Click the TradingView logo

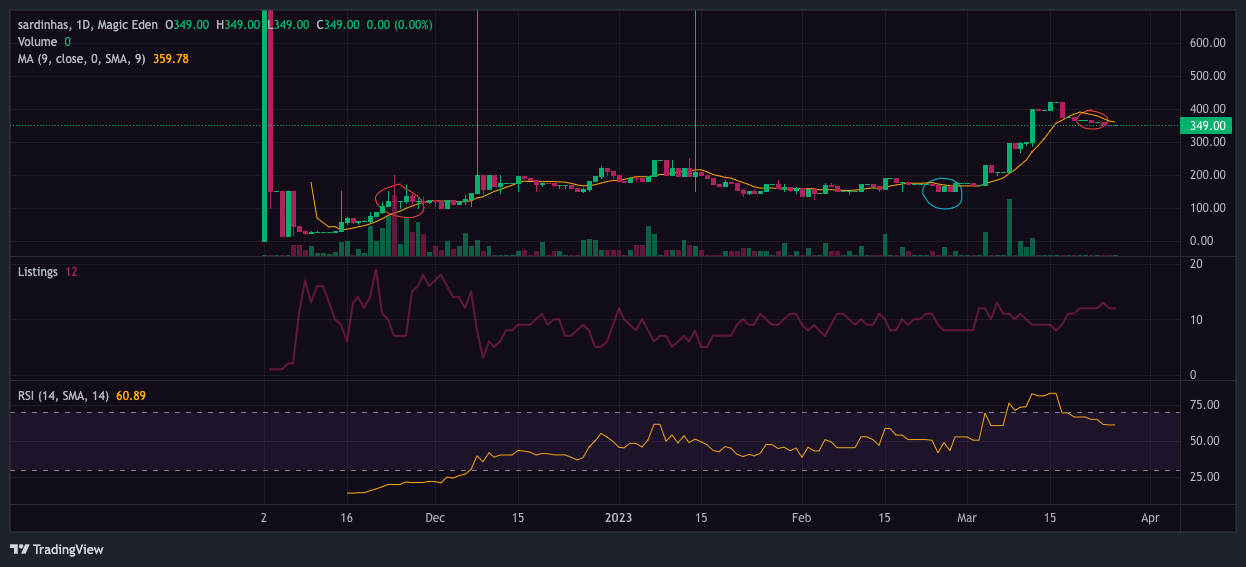click(x=57, y=549)
